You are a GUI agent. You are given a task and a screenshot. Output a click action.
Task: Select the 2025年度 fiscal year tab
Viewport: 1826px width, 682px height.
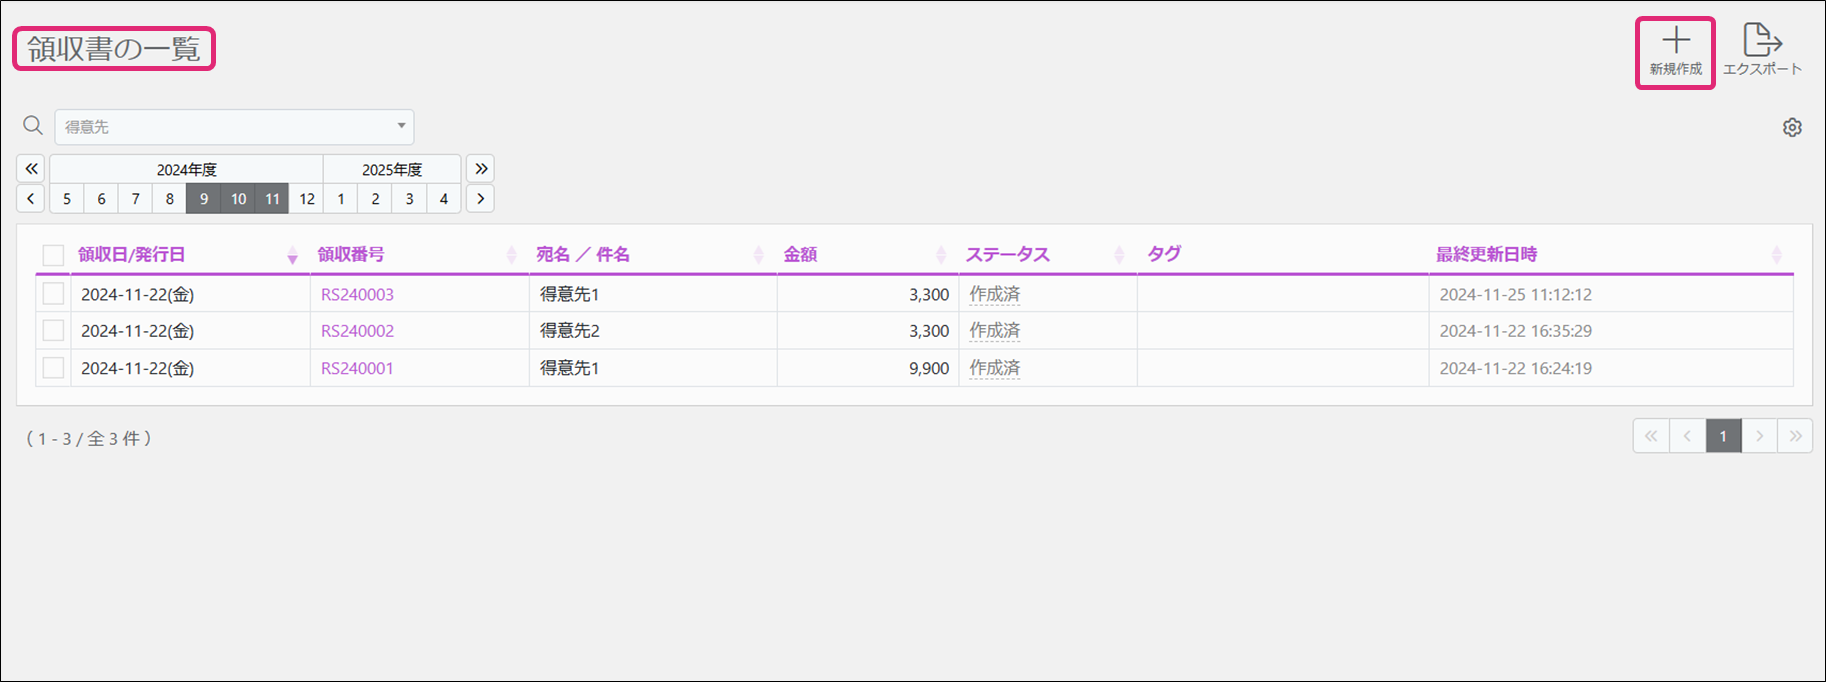[x=392, y=169]
